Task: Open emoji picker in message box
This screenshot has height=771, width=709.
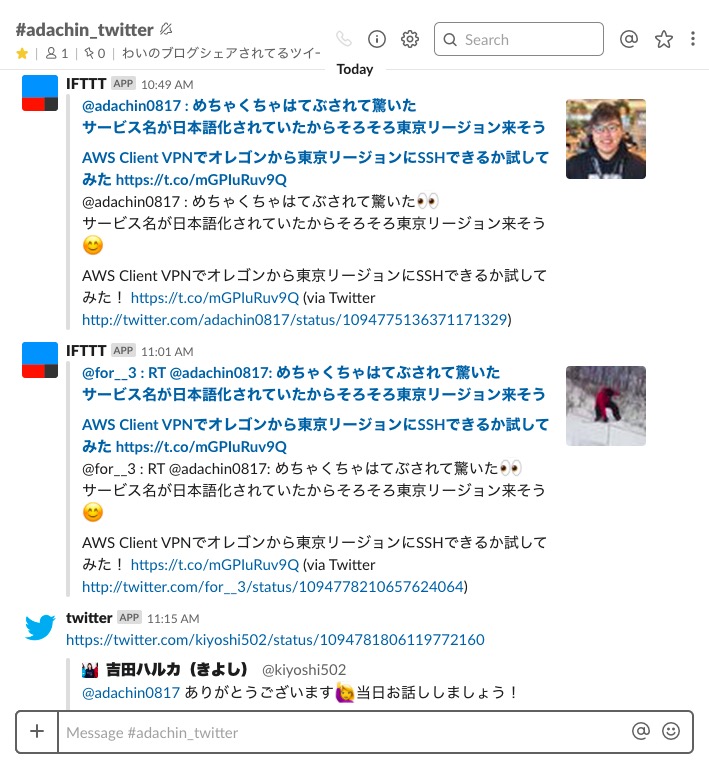Action: [671, 731]
